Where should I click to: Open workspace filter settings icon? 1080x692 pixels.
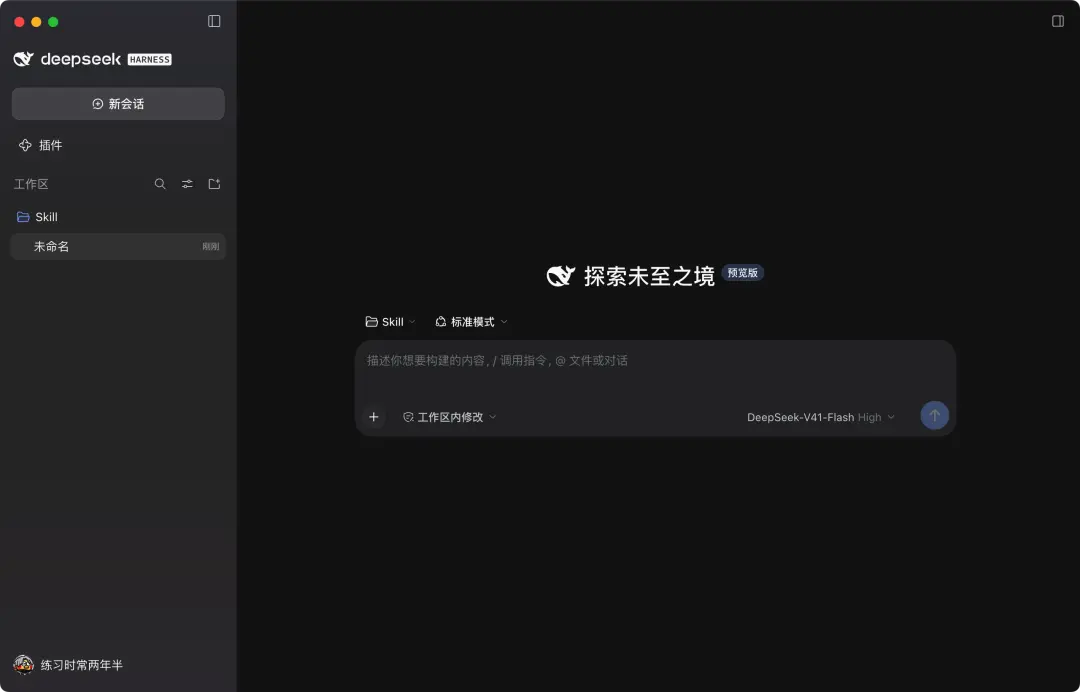[x=187, y=184]
